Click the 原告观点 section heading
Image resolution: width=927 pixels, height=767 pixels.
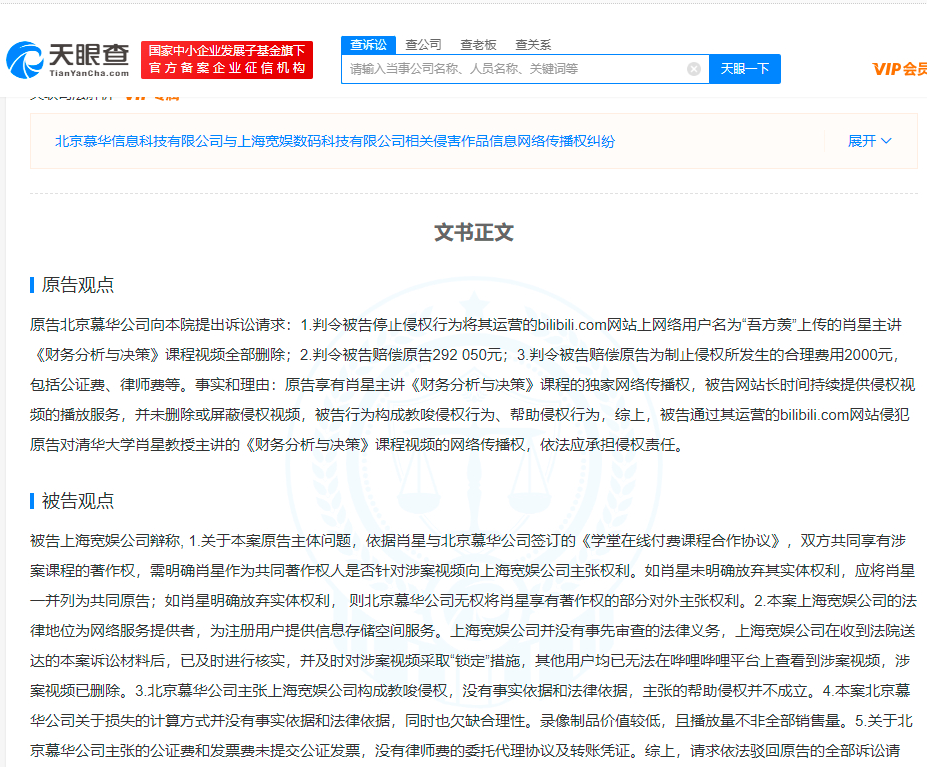tap(78, 285)
